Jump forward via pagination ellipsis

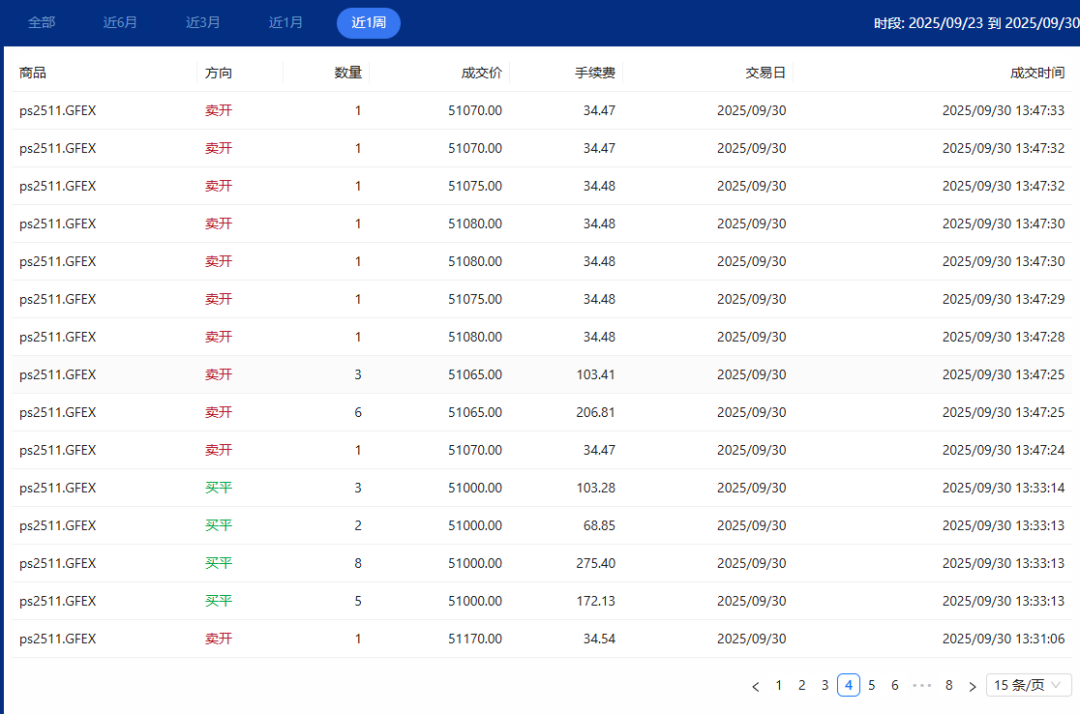pyautogui.click(x=922, y=685)
